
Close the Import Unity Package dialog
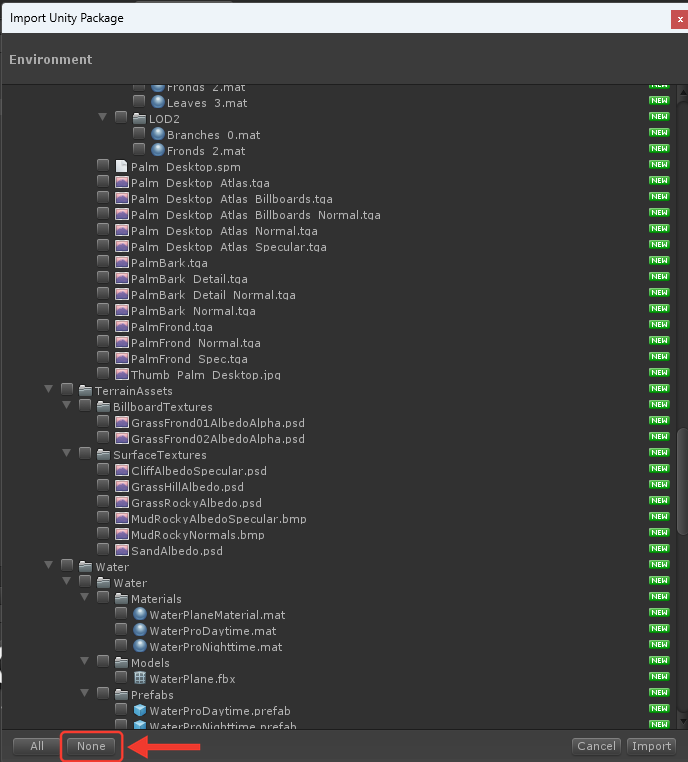click(680, 19)
